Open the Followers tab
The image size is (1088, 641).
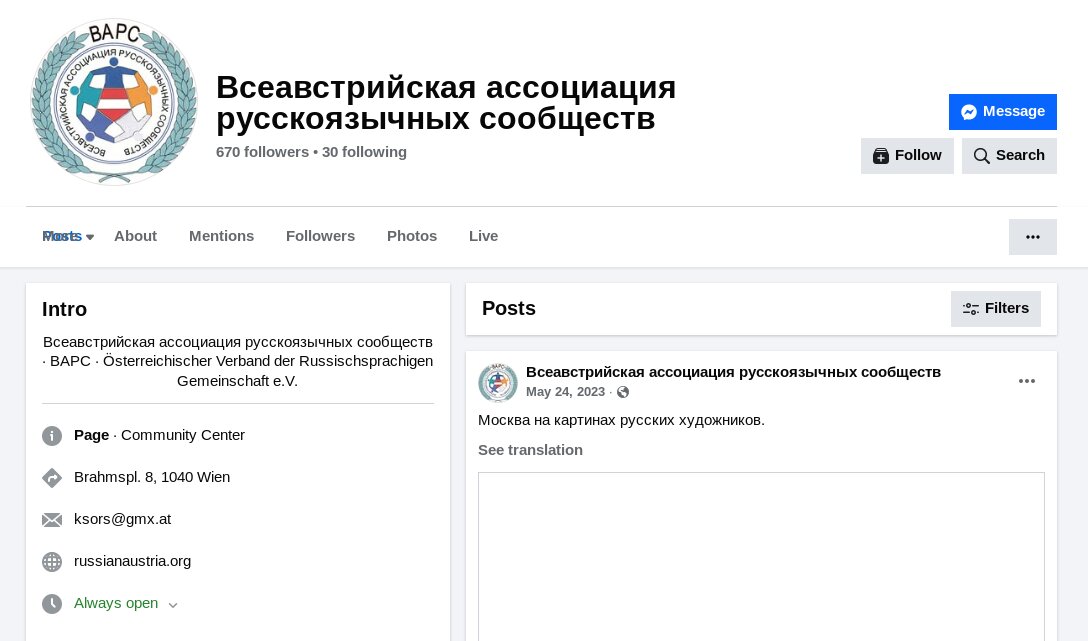(x=320, y=236)
